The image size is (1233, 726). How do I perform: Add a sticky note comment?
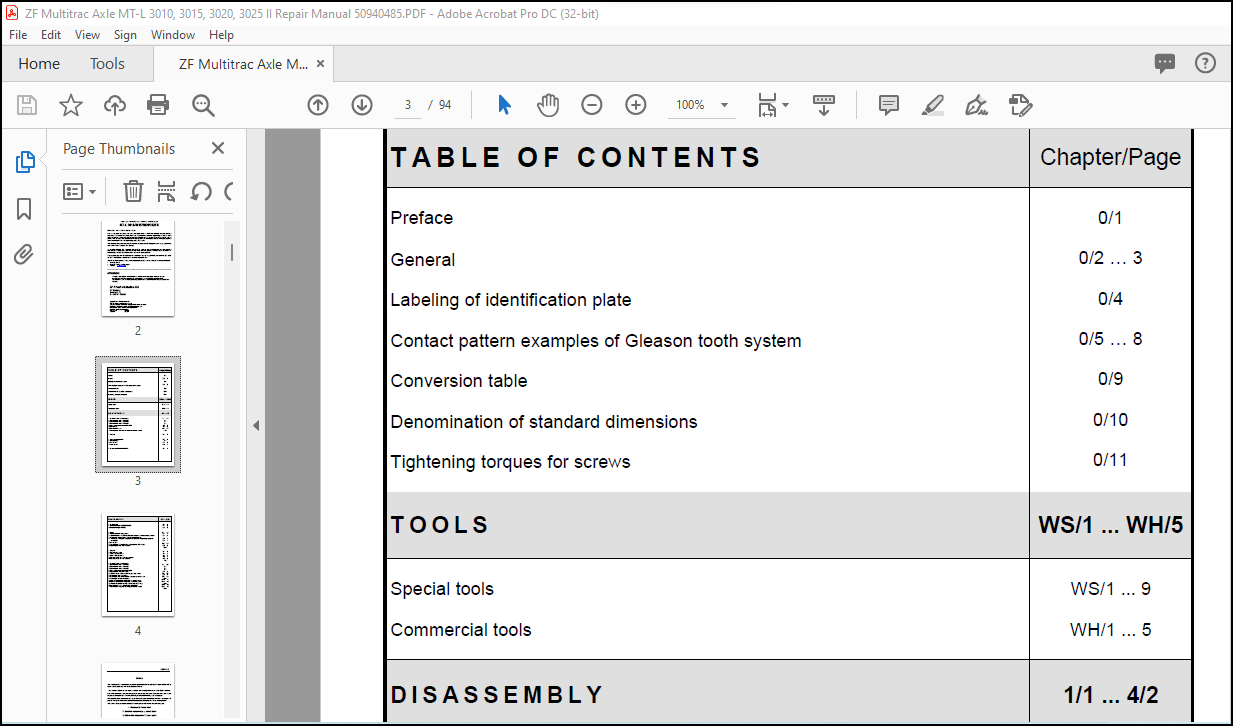click(889, 105)
